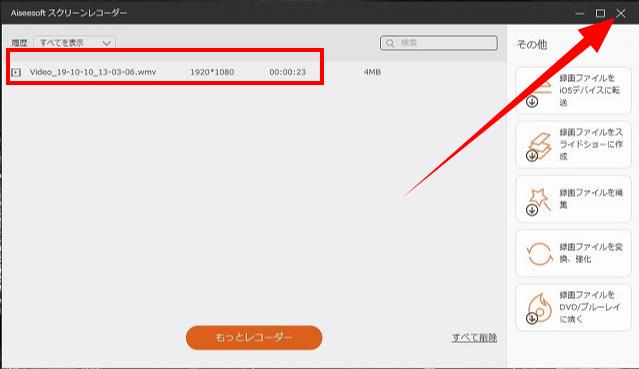Click the 4MB file size value
Image resolution: width=639 pixels, height=369 pixels.
pyautogui.click(x=372, y=72)
